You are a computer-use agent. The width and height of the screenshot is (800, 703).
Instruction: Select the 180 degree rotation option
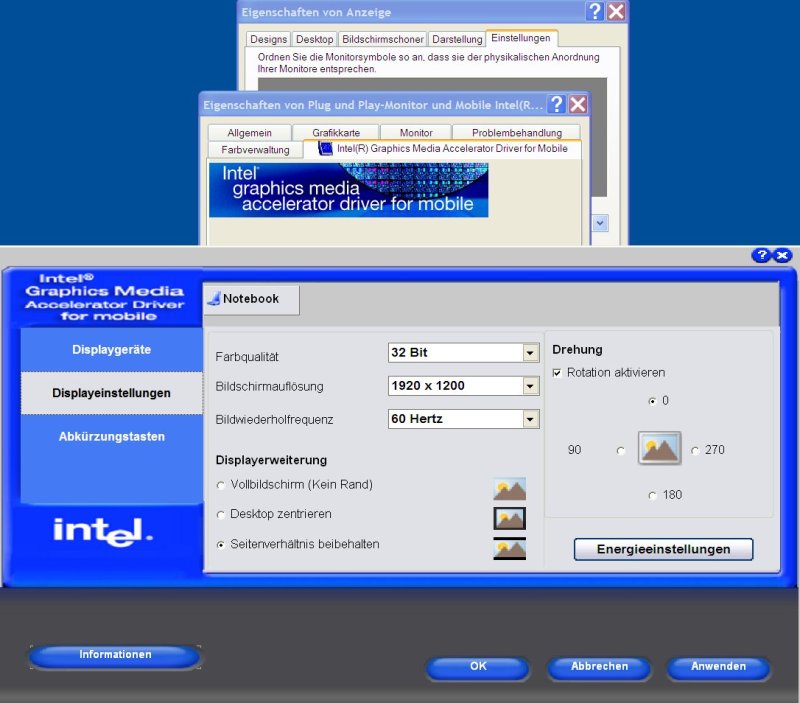(652, 495)
